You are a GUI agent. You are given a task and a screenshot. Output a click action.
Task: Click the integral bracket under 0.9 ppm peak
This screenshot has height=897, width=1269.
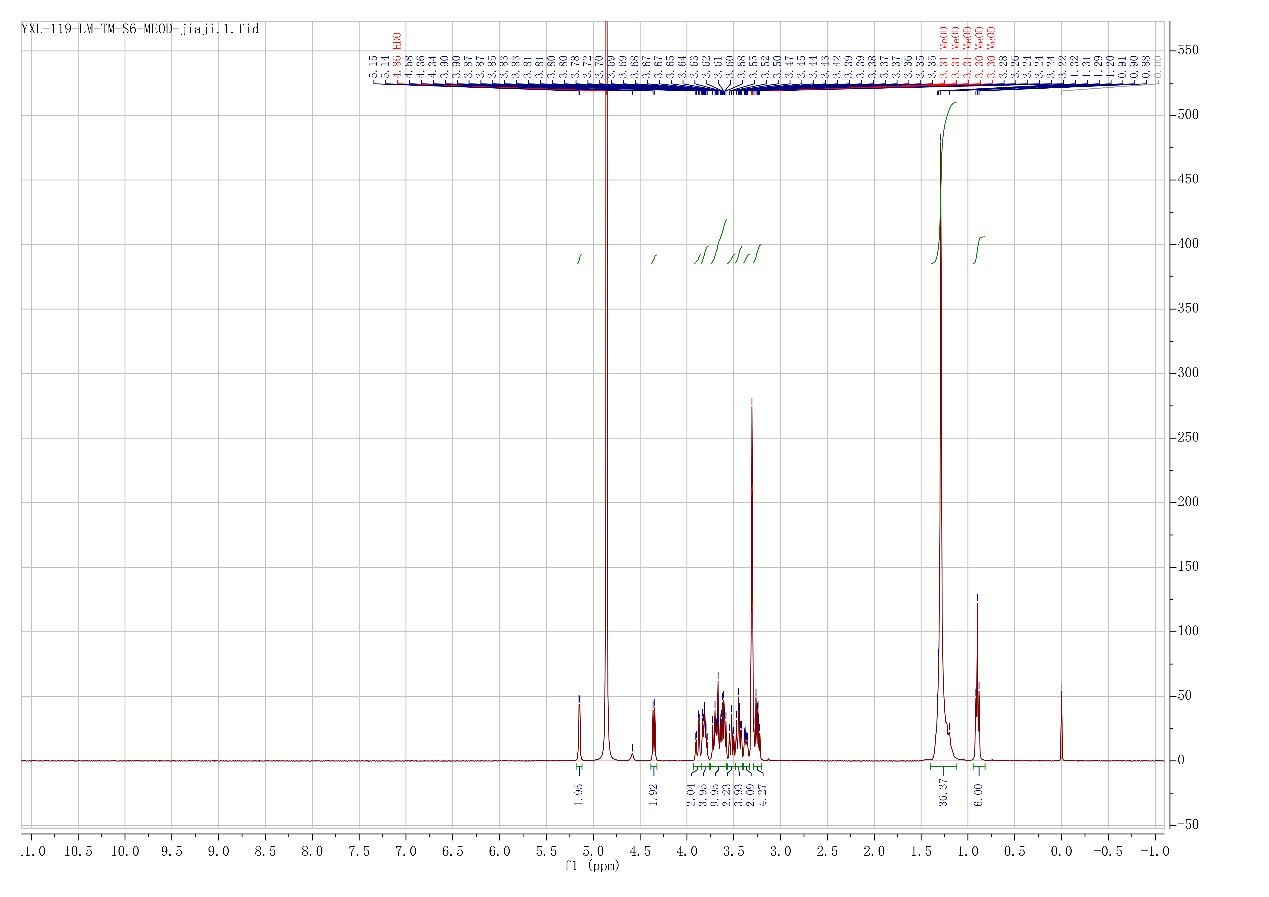(x=979, y=768)
